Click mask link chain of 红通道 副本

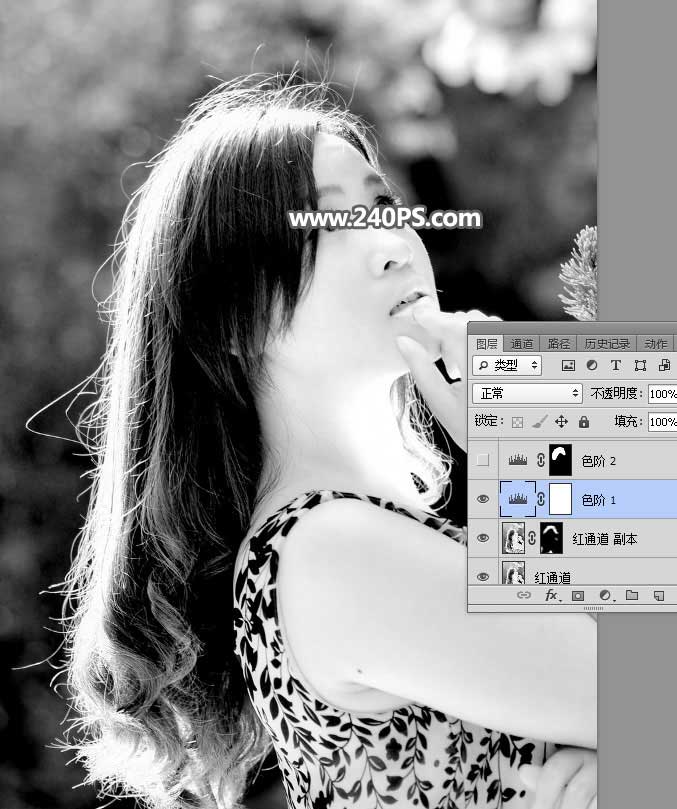[x=532, y=538]
